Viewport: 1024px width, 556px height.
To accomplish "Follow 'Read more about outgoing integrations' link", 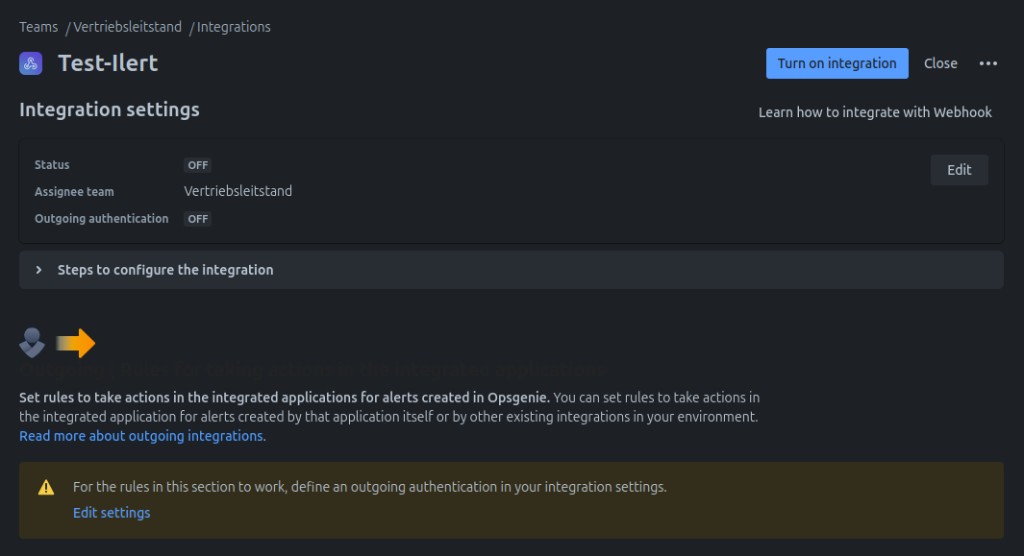I will 142,436.
